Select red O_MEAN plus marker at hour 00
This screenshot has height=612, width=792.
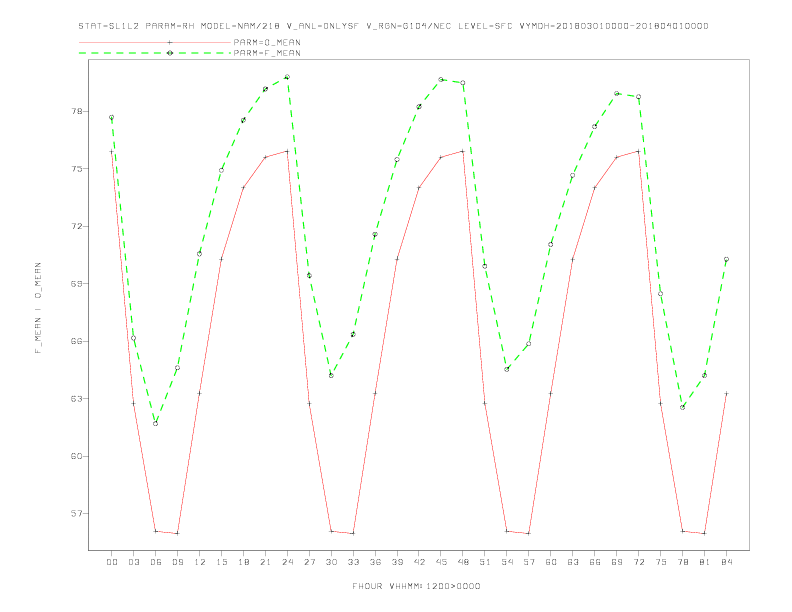(x=112, y=151)
